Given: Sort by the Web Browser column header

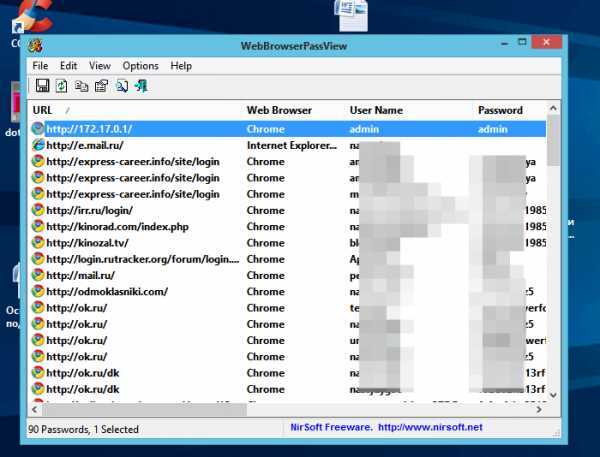Looking at the screenshot, I should pos(294,110).
